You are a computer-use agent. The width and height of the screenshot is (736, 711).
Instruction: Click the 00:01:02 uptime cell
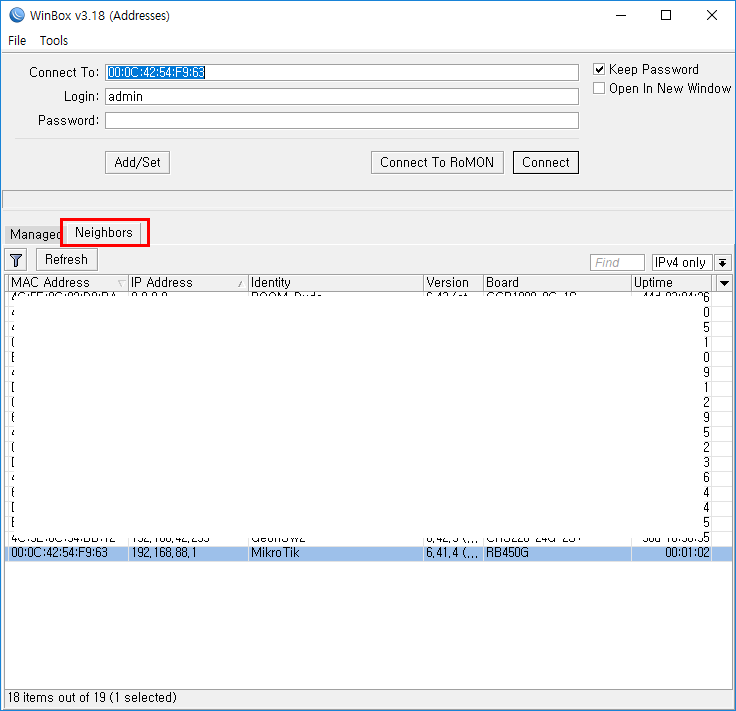pos(671,553)
